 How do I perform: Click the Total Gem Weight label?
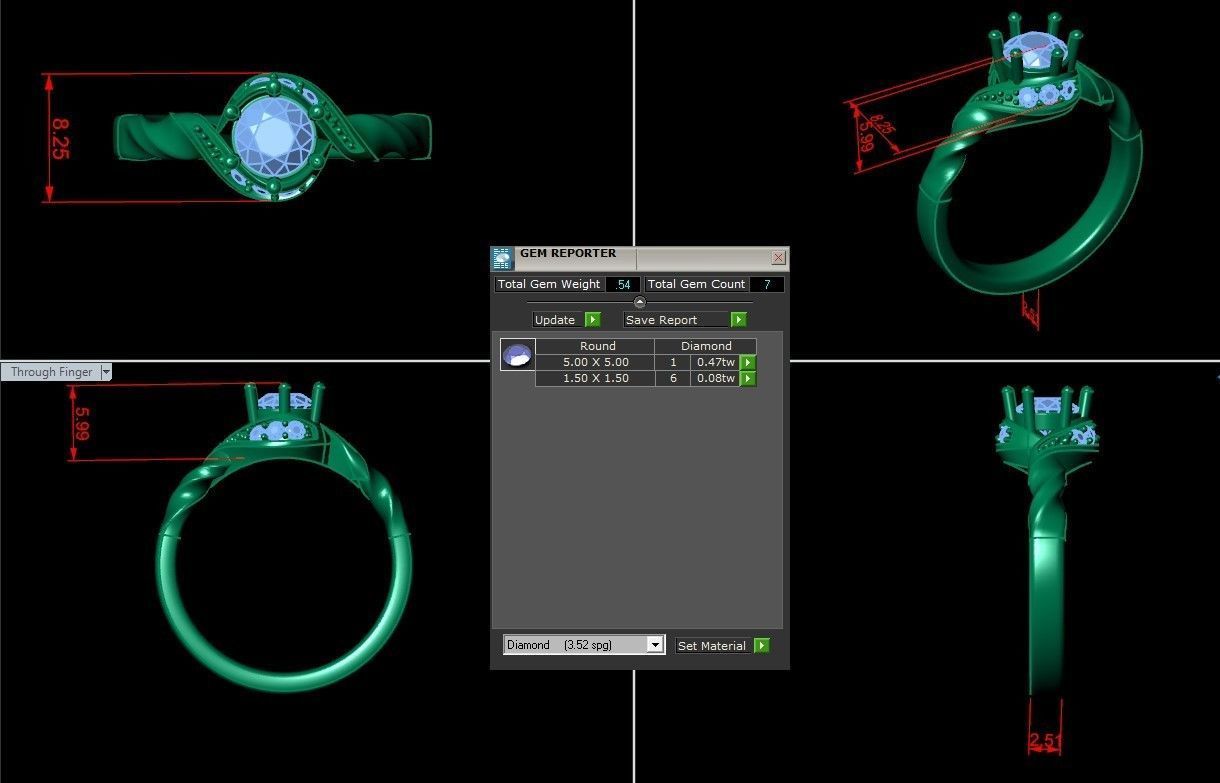[x=549, y=285]
